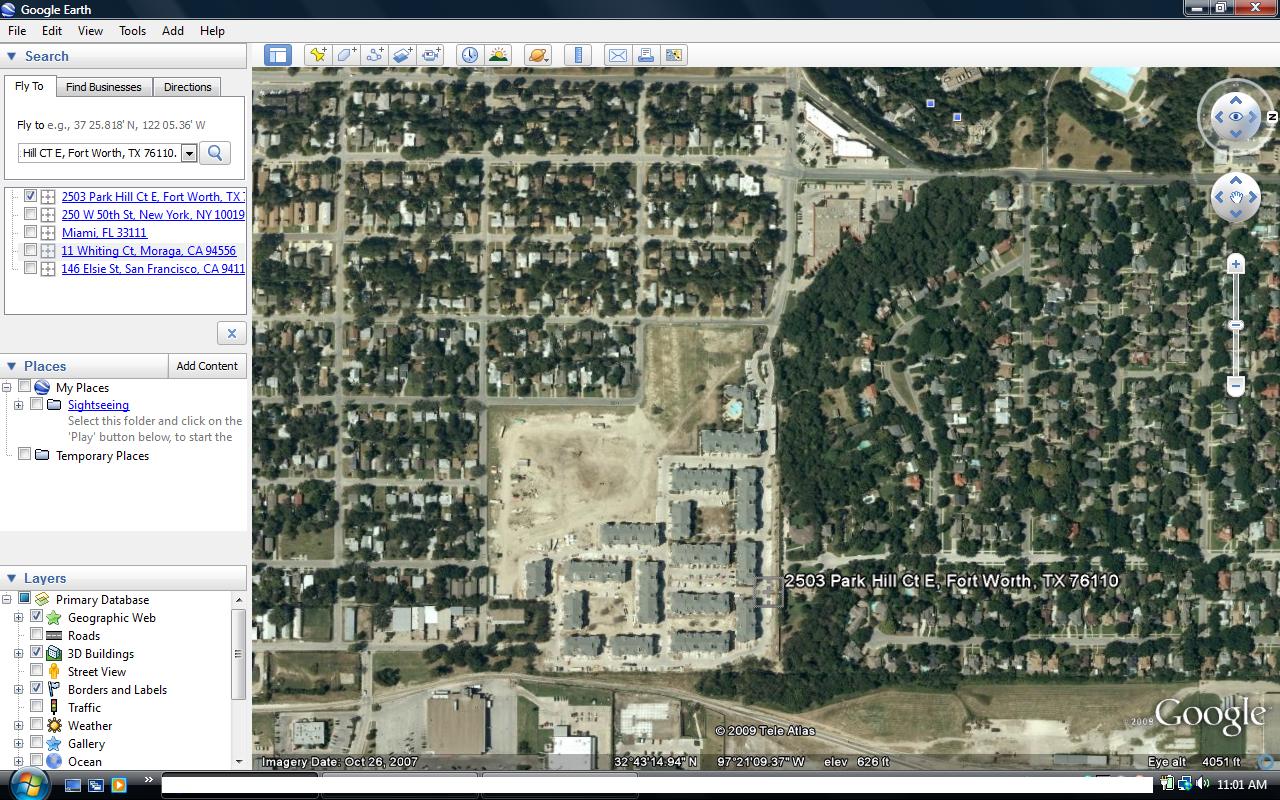1280x800 pixels.
Task: Click the Look joystick eye center
Action: tap(1236, 117)
